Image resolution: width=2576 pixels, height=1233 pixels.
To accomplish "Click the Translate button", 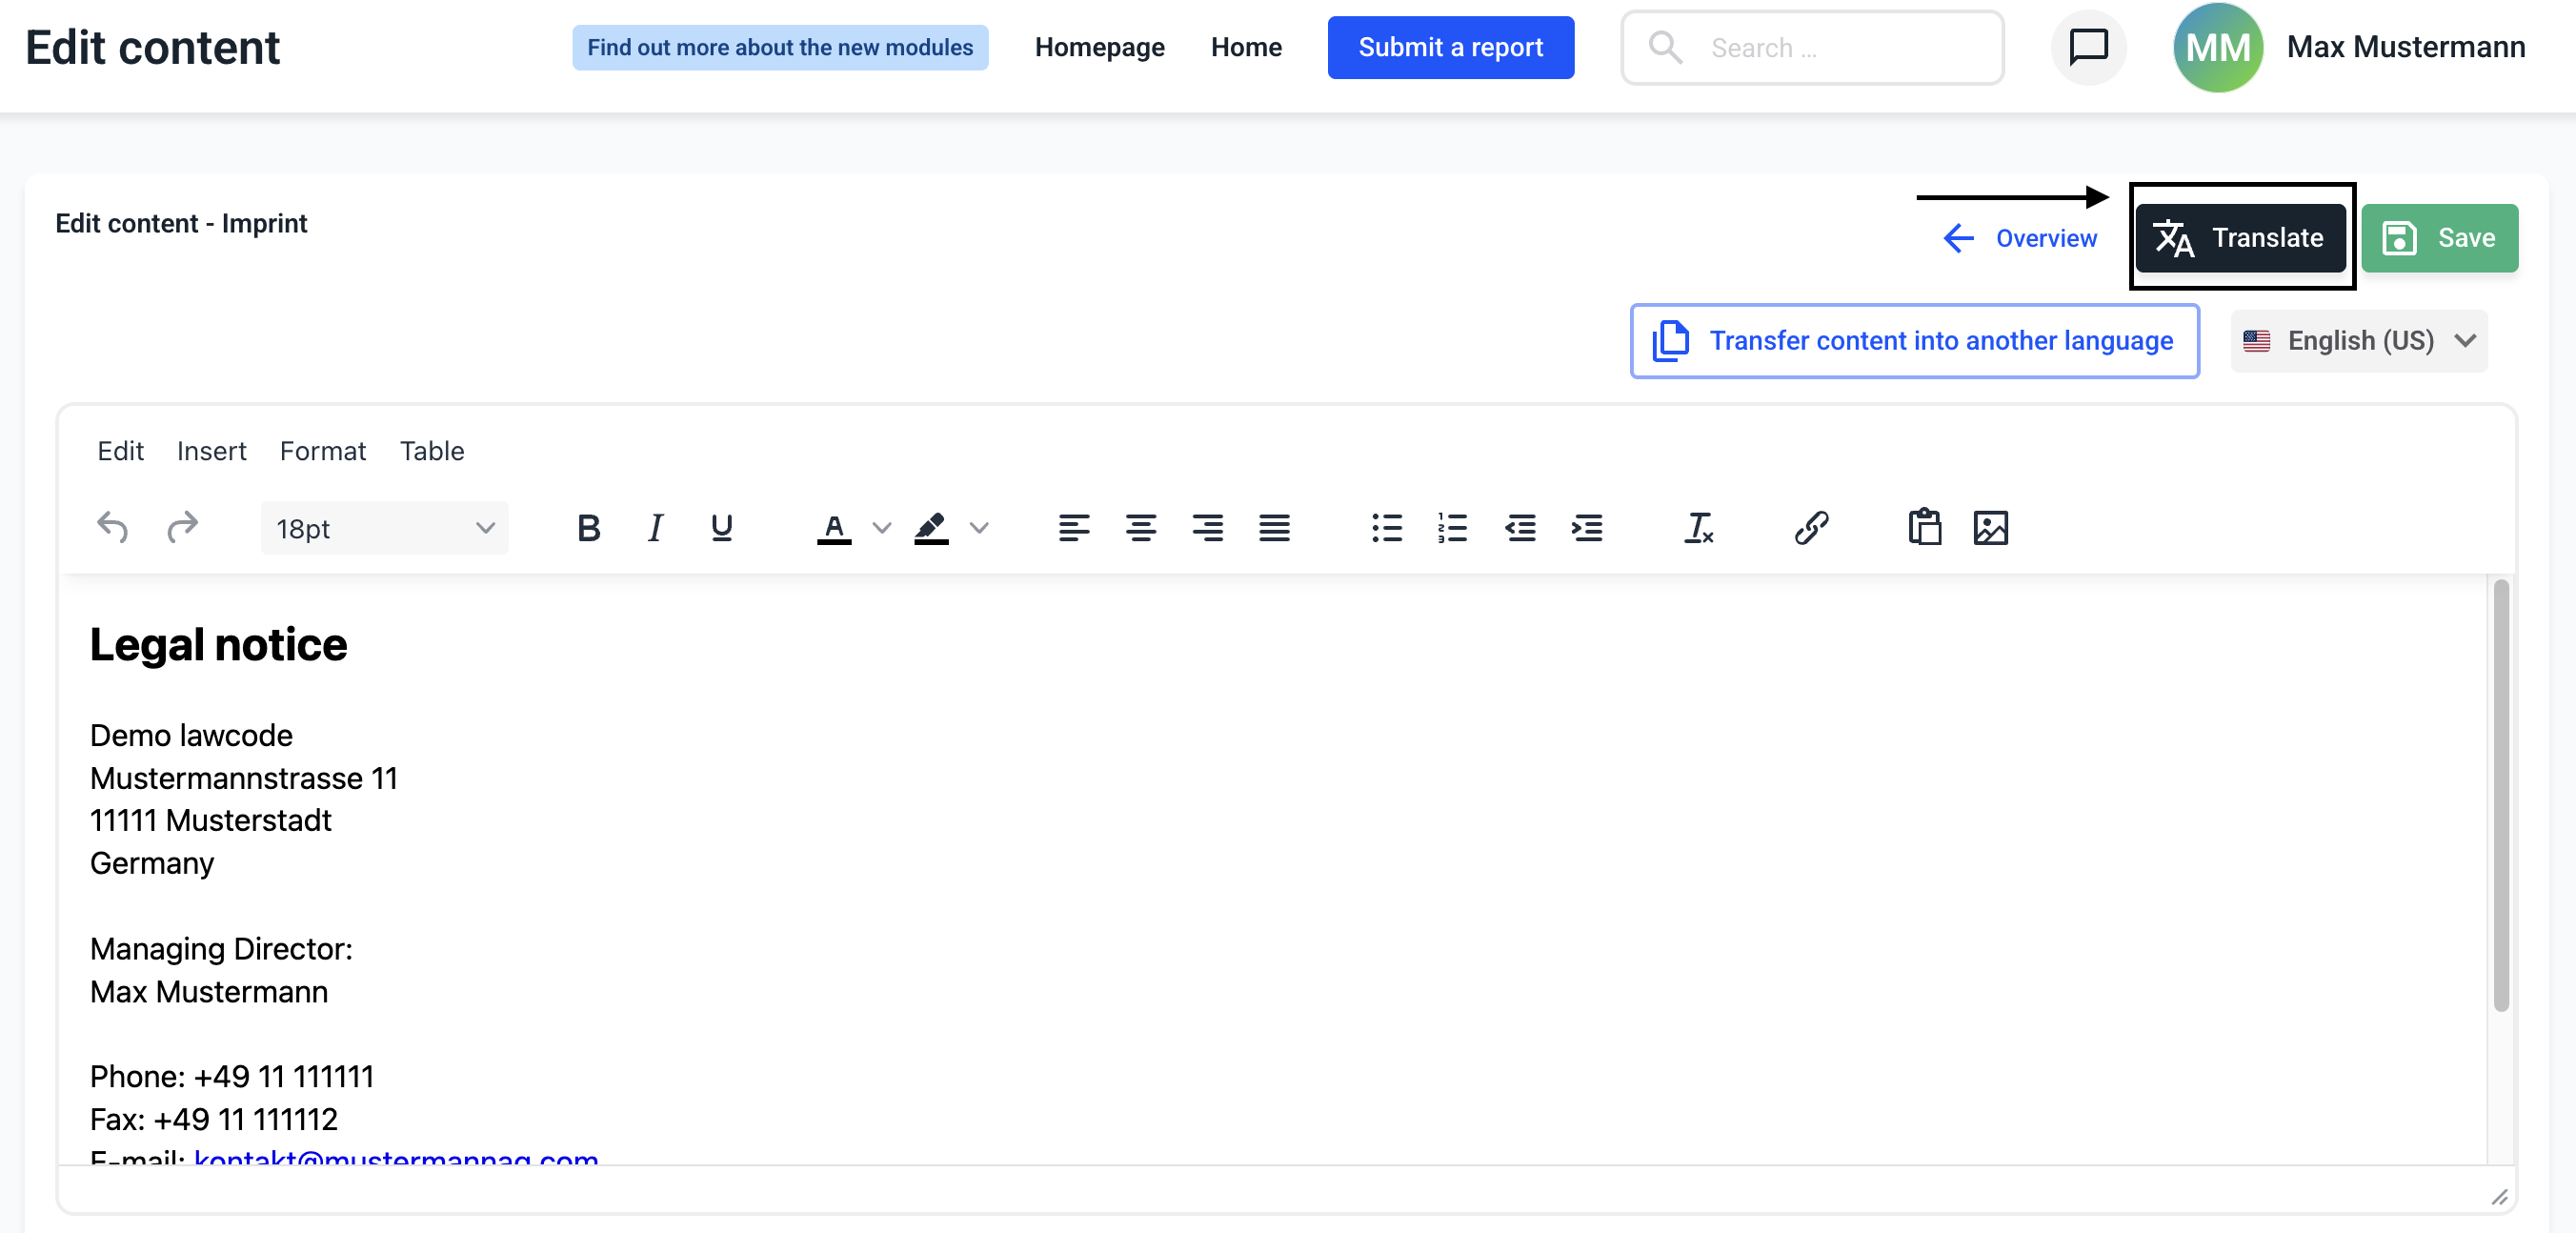I will pyautogui.click(x=2240, y=238).
